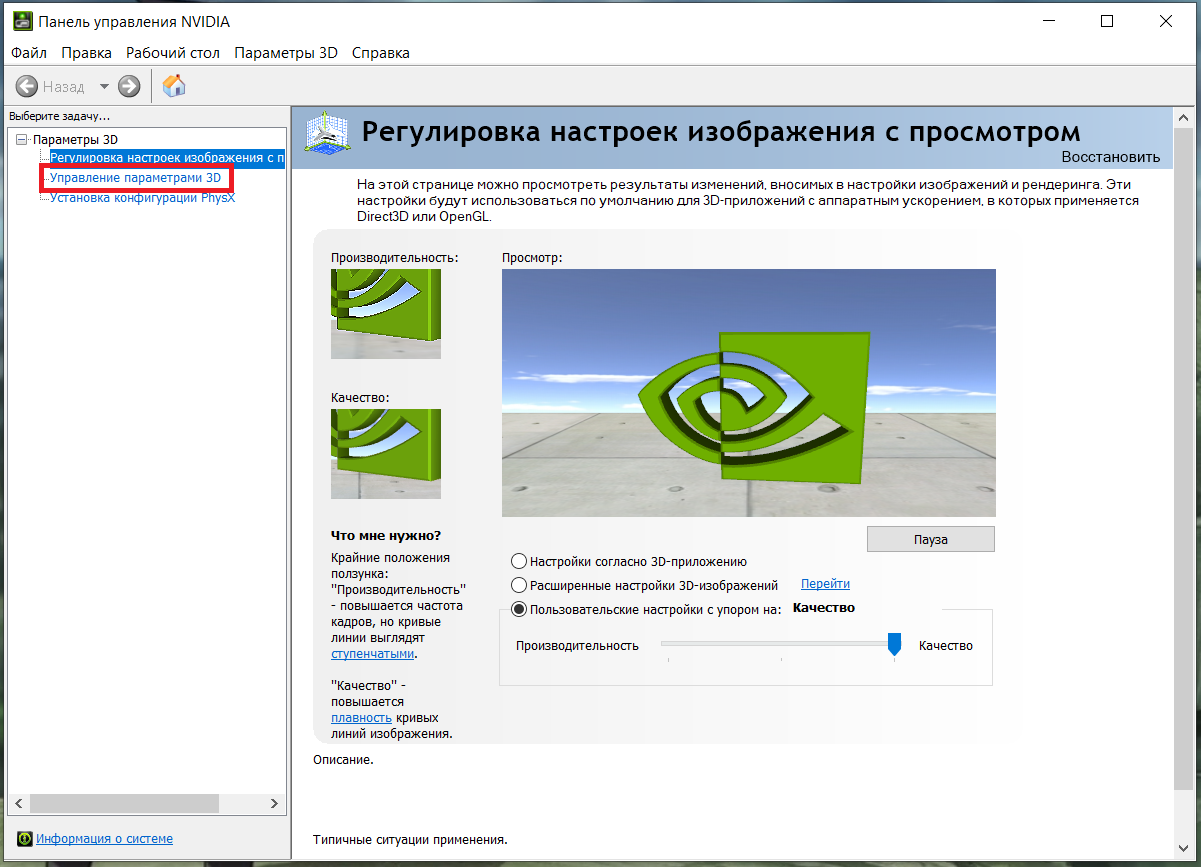1201x867 pixels.
Task: Open the Справка menu
Action: pyautogui.click(x=381, y=53)
